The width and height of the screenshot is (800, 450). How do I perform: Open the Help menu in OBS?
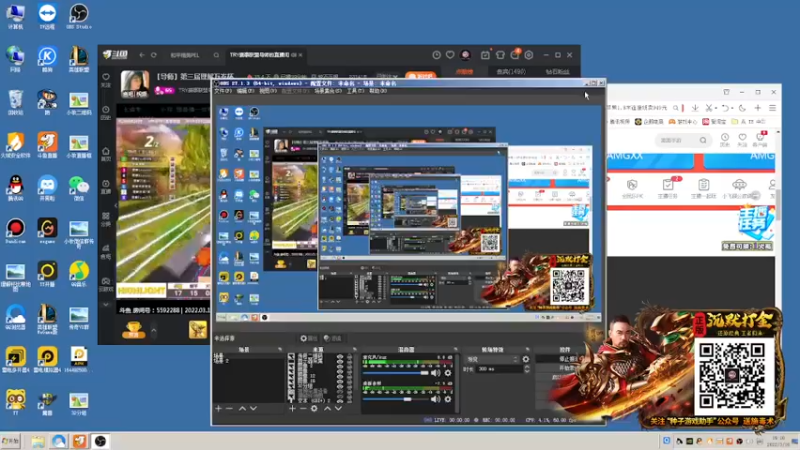[x=378, y=91]
